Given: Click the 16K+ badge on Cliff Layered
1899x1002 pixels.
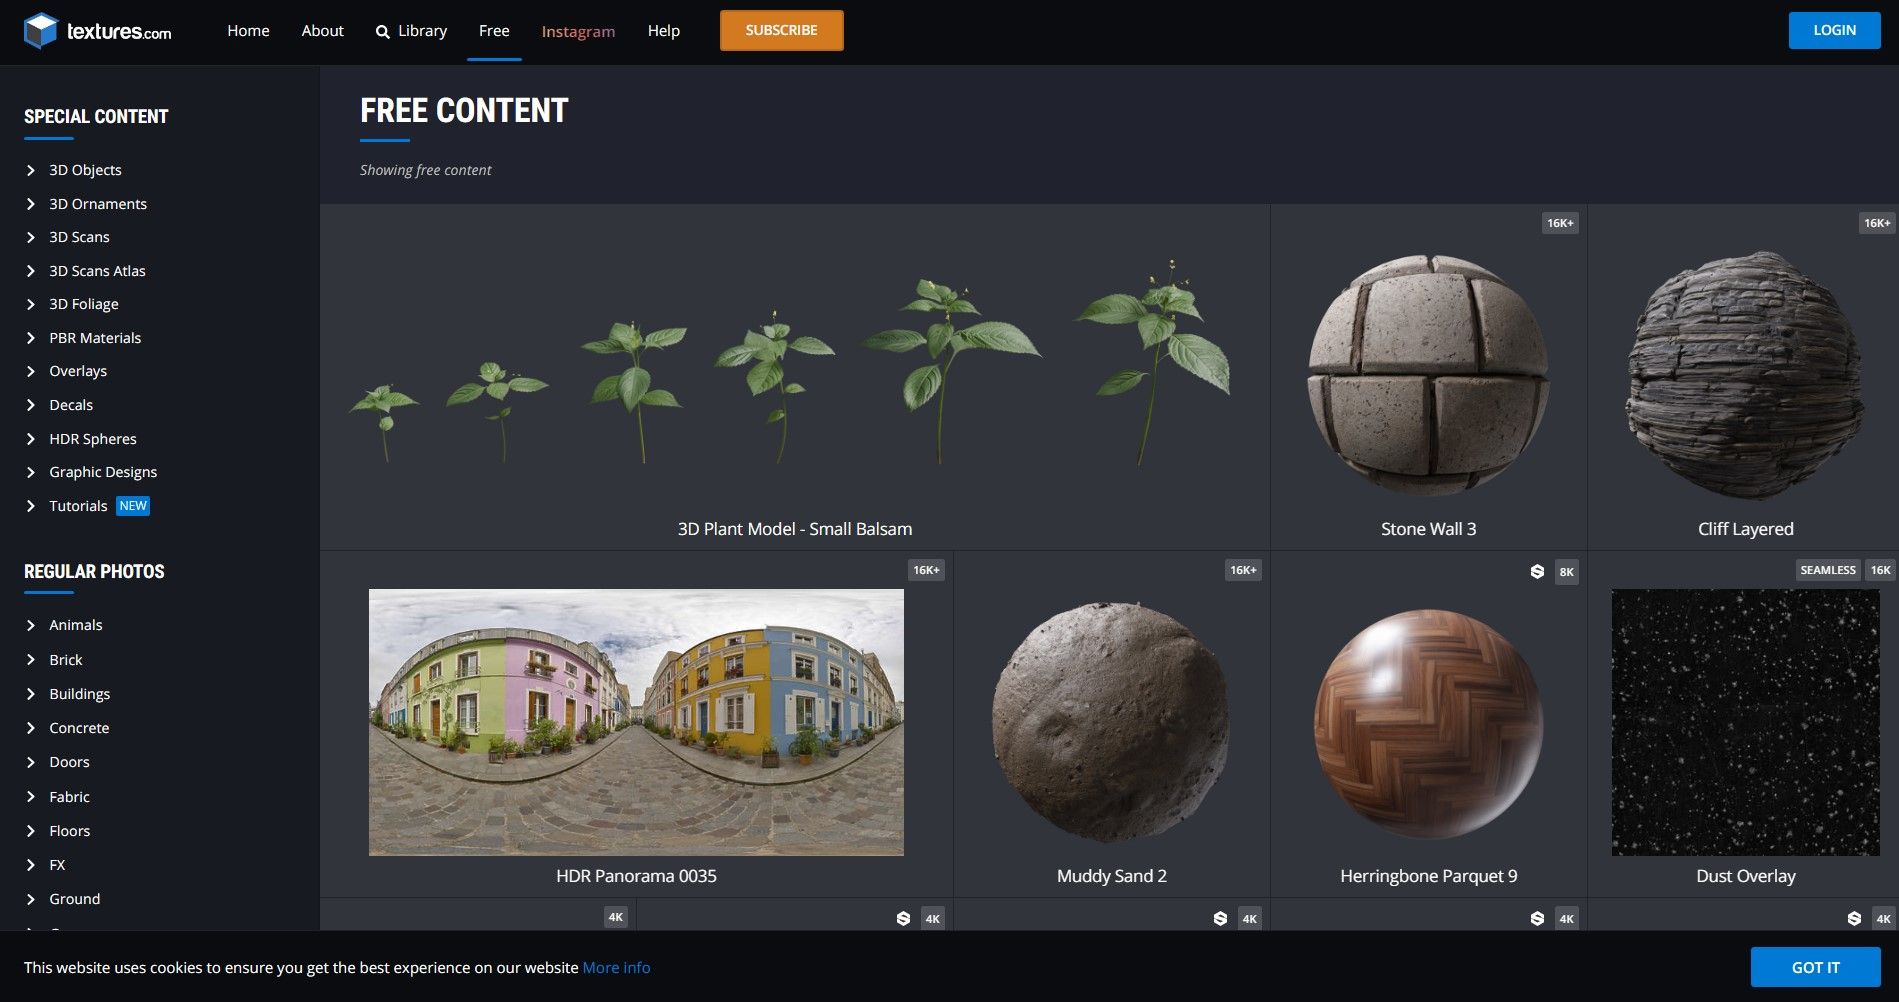Looking at the screenshot, I should click(1875, 223).
